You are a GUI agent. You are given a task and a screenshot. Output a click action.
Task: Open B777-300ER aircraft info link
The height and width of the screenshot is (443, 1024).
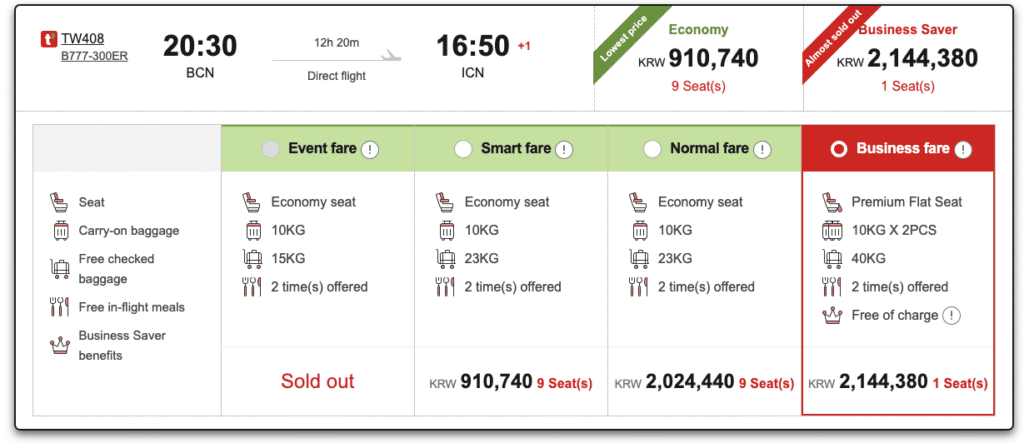point(95,56)
